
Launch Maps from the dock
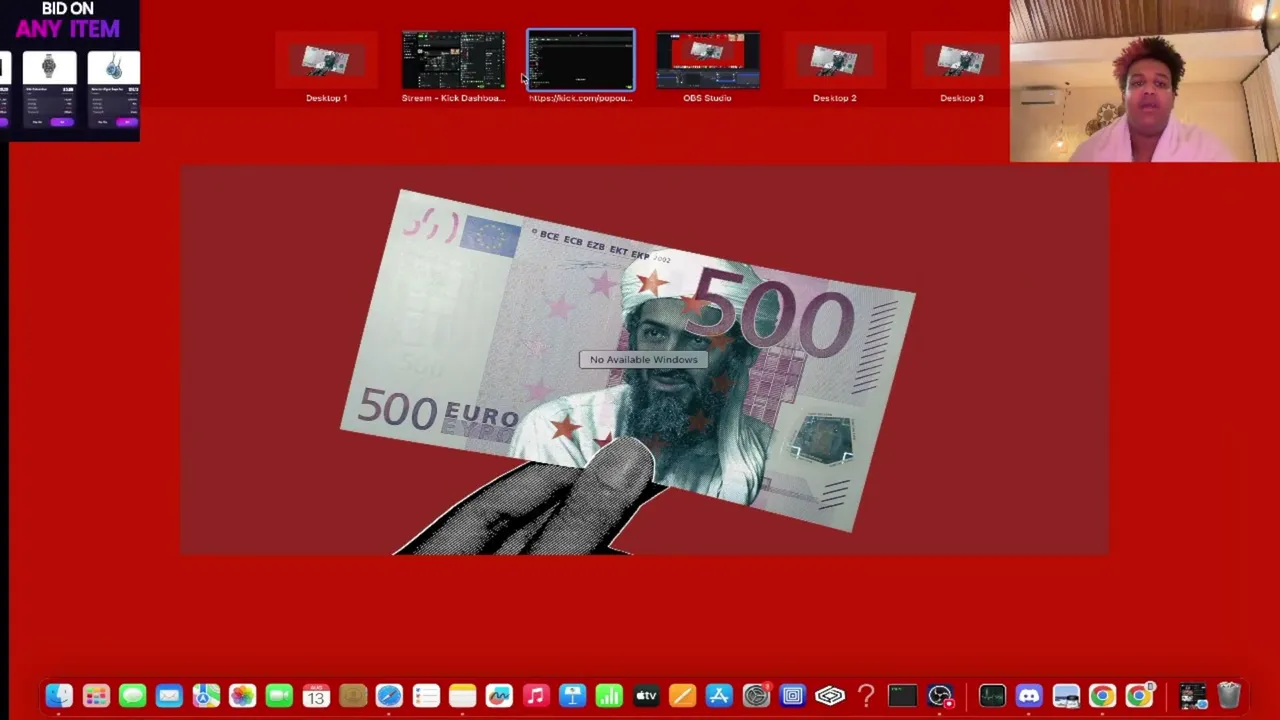[x=206, y=696]
